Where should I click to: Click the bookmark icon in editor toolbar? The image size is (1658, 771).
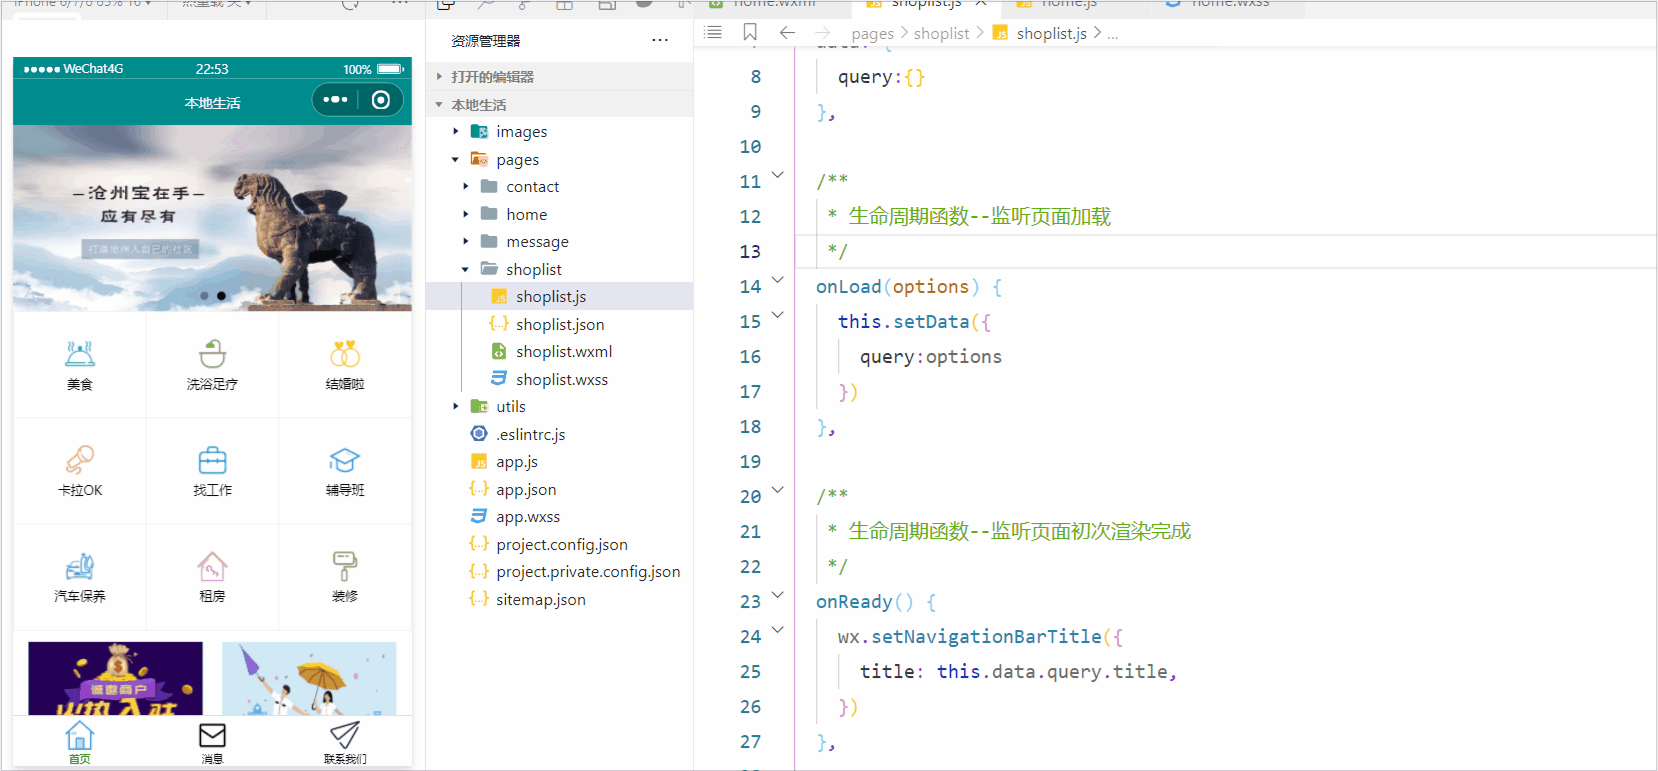tap(750, 32)
